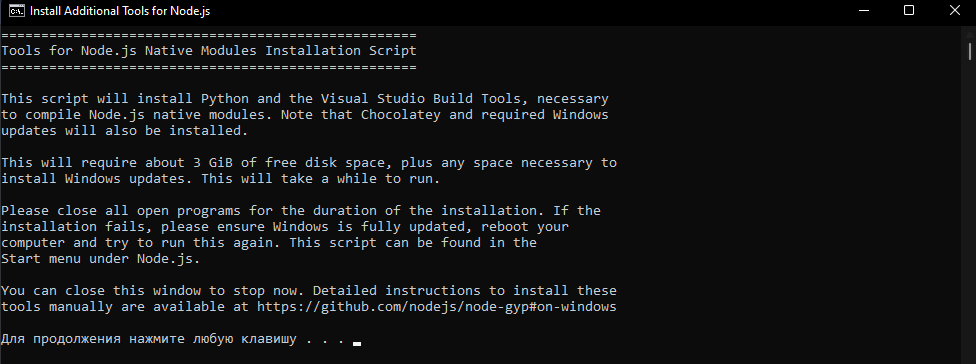This screenshot has height=364, width=976.
Task: Open the console system menu icon
Action: pyautogui.click(x=17, y=11)
